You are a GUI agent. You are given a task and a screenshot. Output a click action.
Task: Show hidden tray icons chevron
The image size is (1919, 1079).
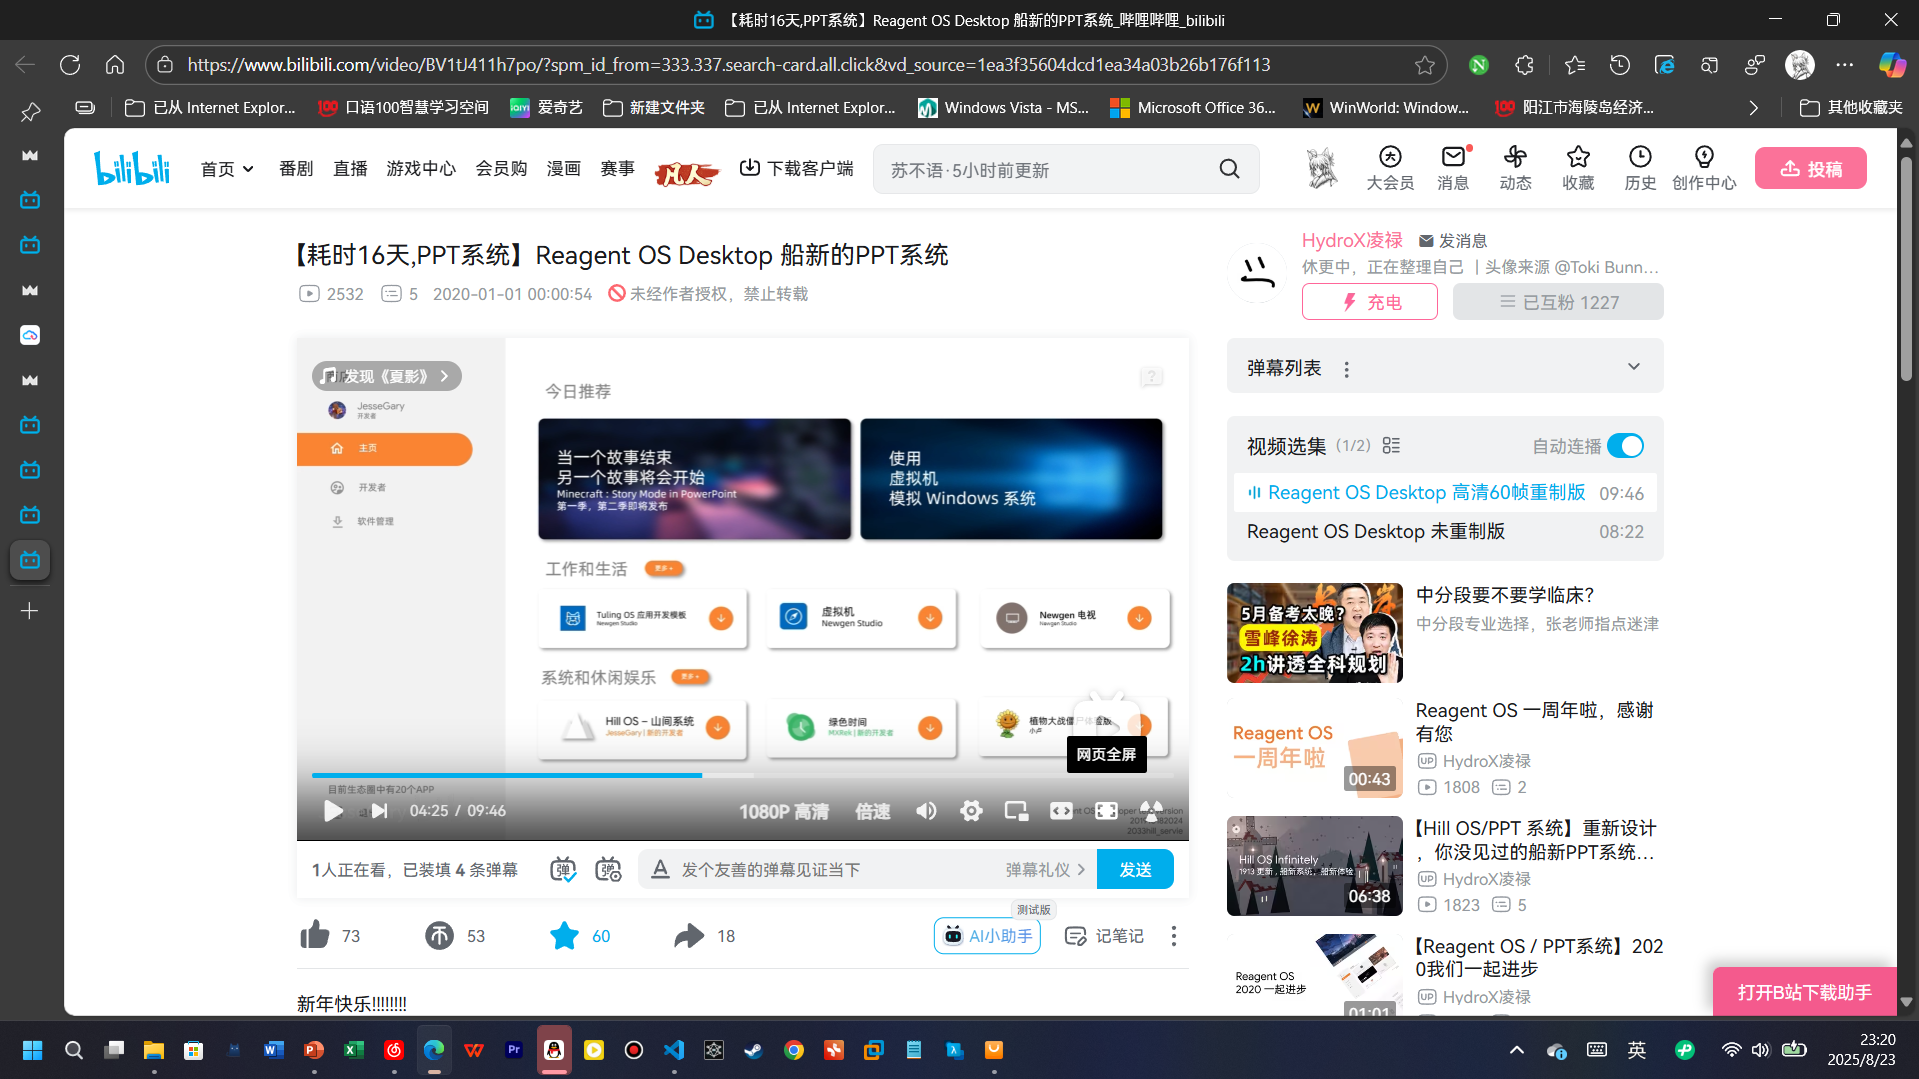click(1516, 1050)
